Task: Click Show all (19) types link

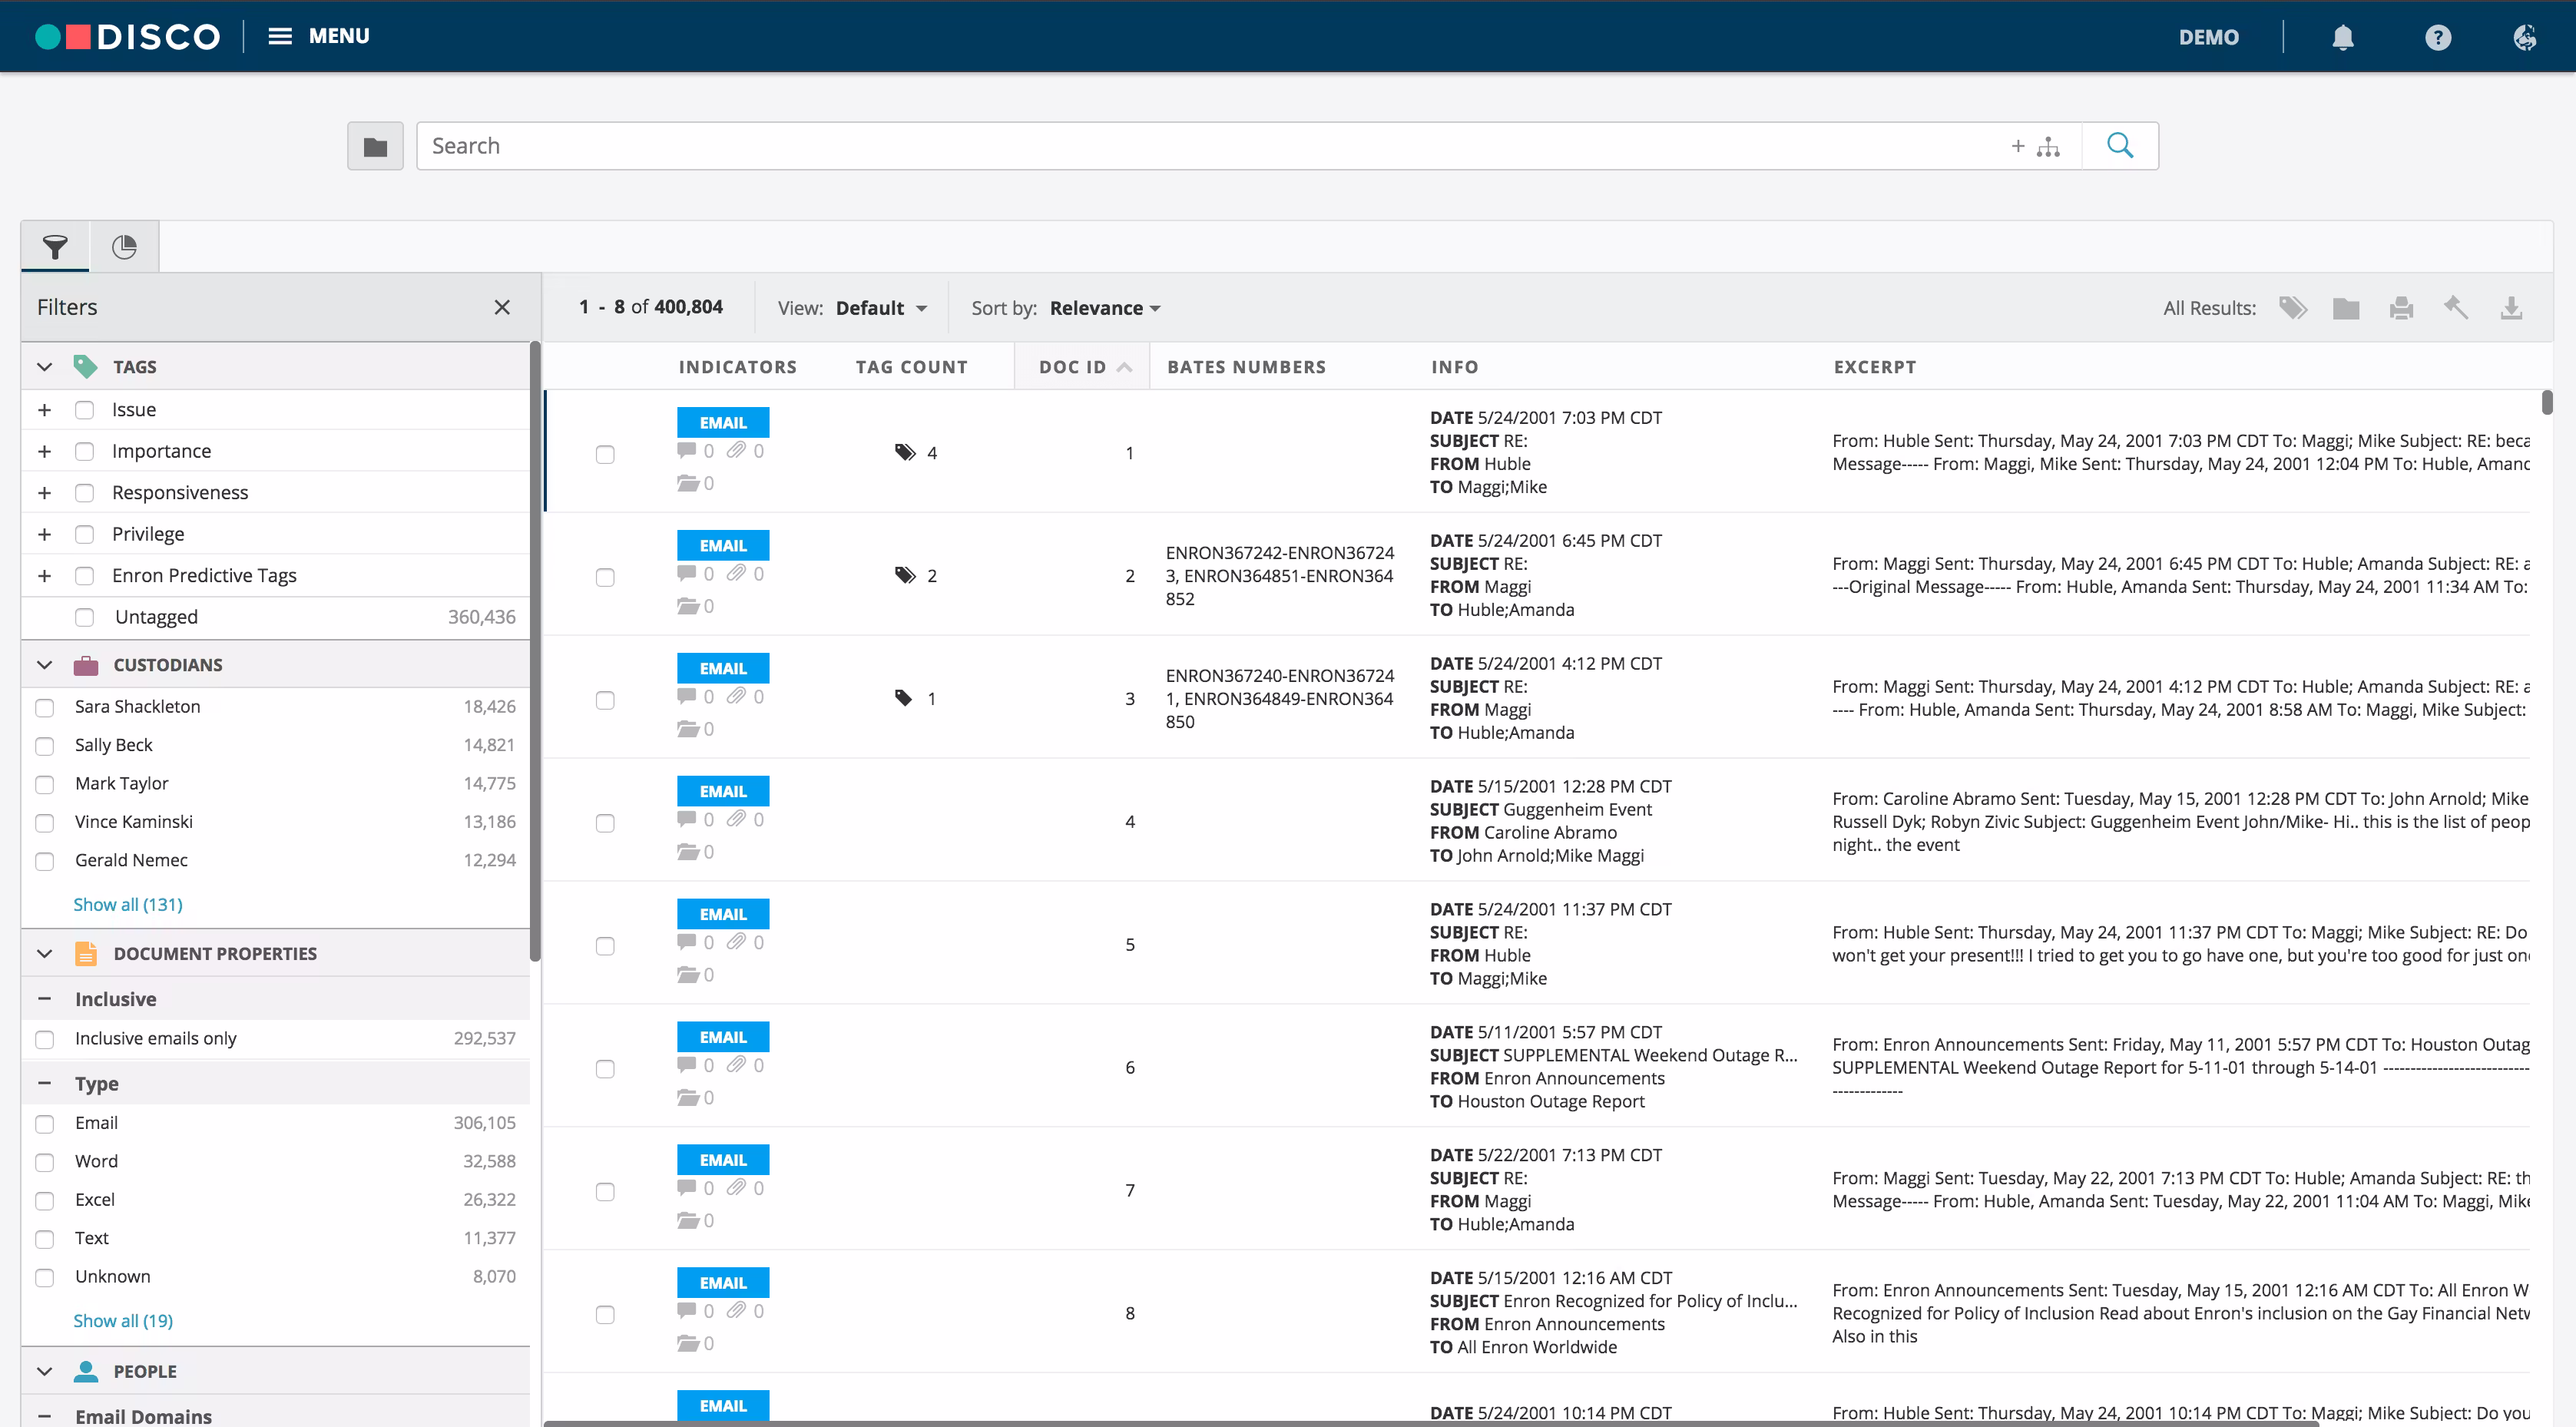Action: coord(123,1320)
